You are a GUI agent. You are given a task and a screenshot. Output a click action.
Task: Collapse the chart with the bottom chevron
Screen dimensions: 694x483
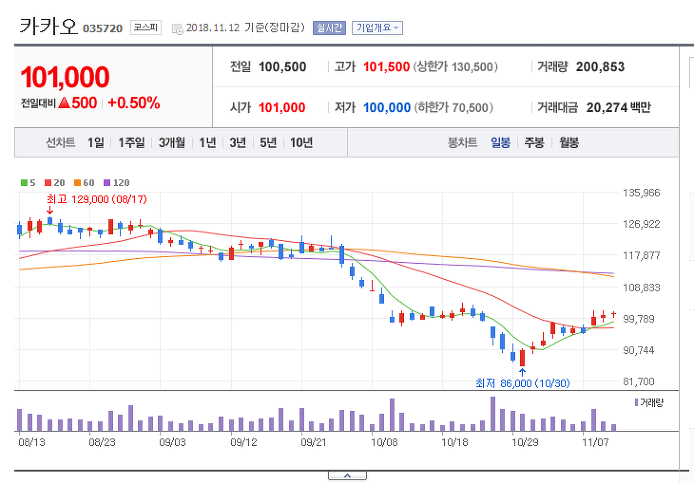pyautogui.click(x=347, y=476)
